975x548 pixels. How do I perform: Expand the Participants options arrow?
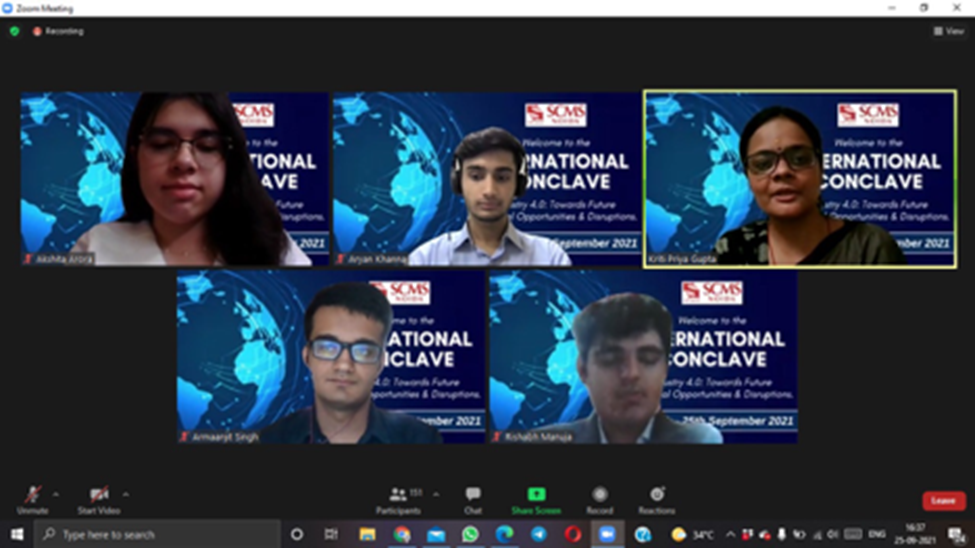pos(436,494)
